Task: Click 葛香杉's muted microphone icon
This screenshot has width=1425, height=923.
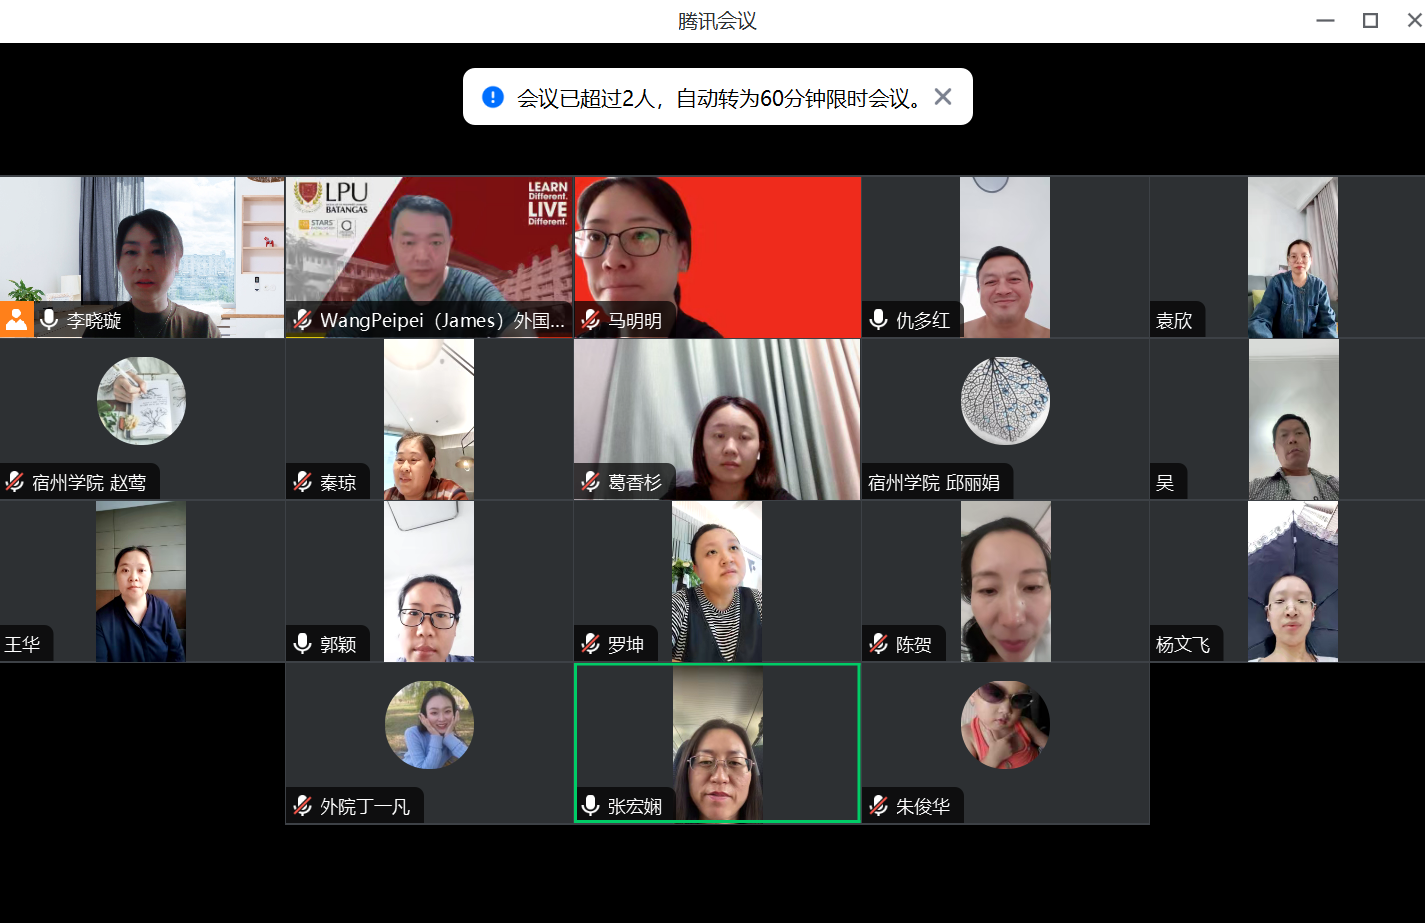Action: 591,482
